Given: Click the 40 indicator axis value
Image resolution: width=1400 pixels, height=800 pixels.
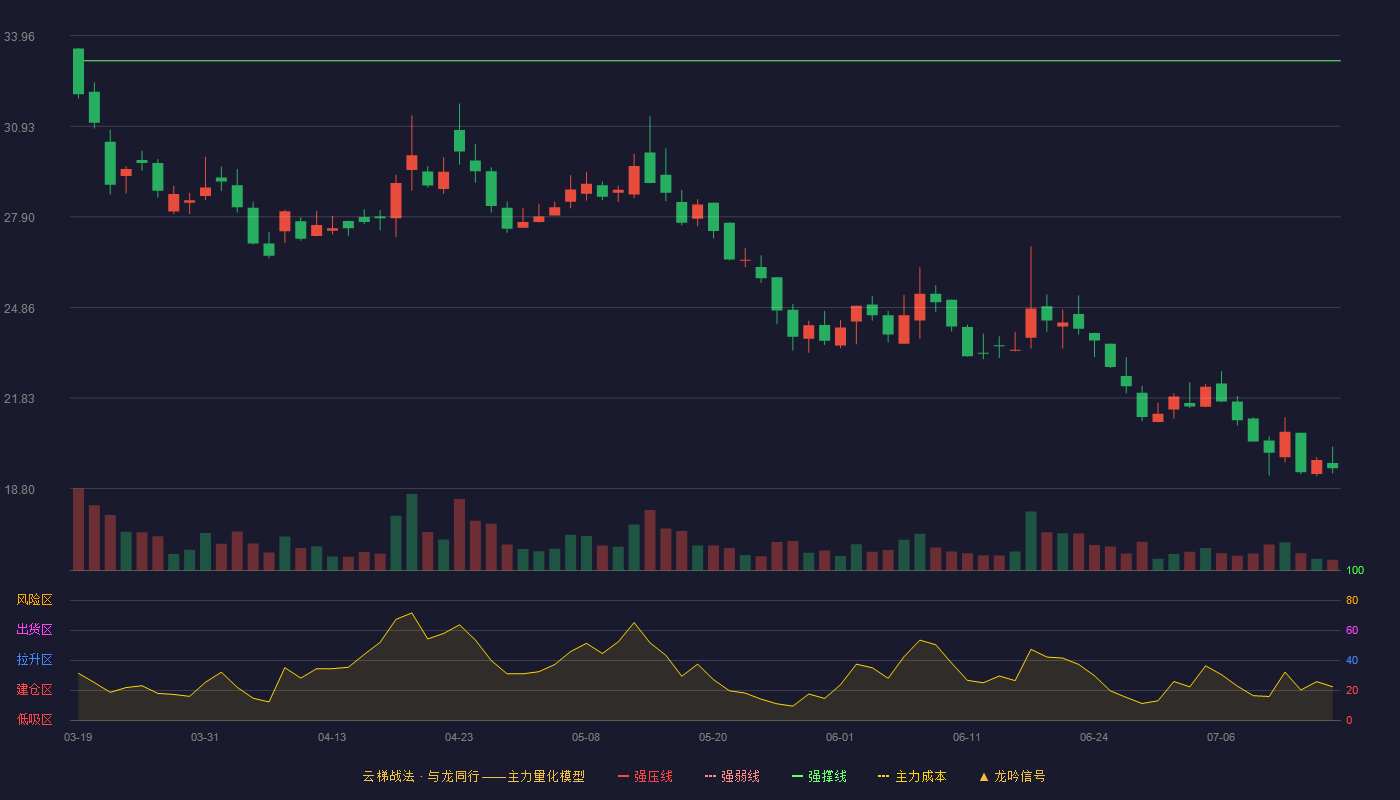Looking at the screenshot, I should click(1352, 661).
